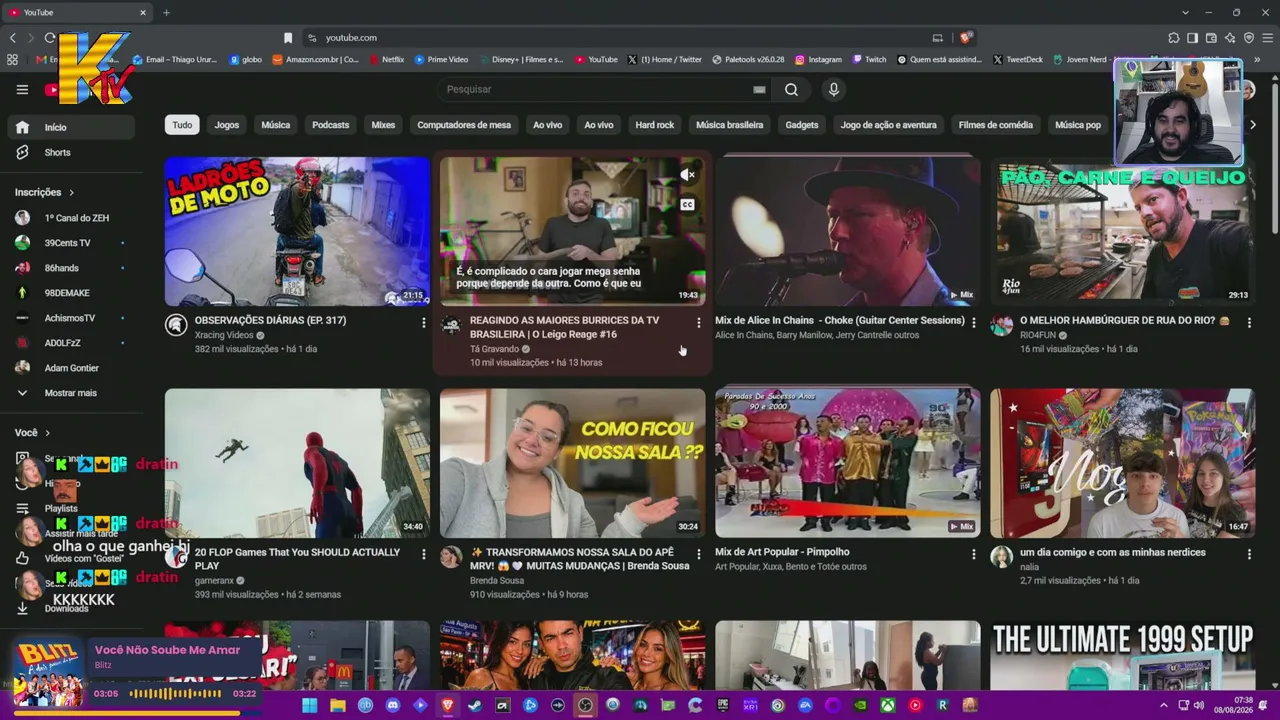Image resolution: width=1280 pixels, height=720 pixels.
Task: Open options for OBSERVAÇÕES DIÁRIAS video
Action: click(x=424, y=322)
